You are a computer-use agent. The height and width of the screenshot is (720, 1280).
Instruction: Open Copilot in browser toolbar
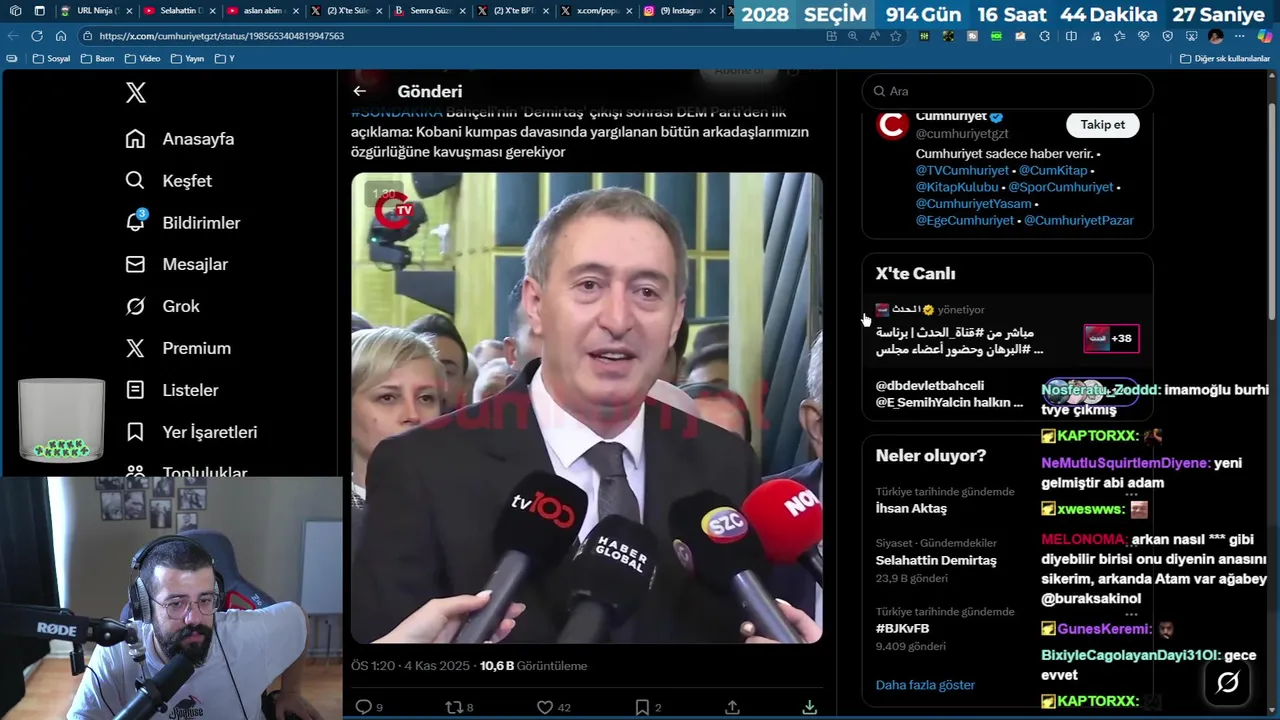coord(1264,36)
